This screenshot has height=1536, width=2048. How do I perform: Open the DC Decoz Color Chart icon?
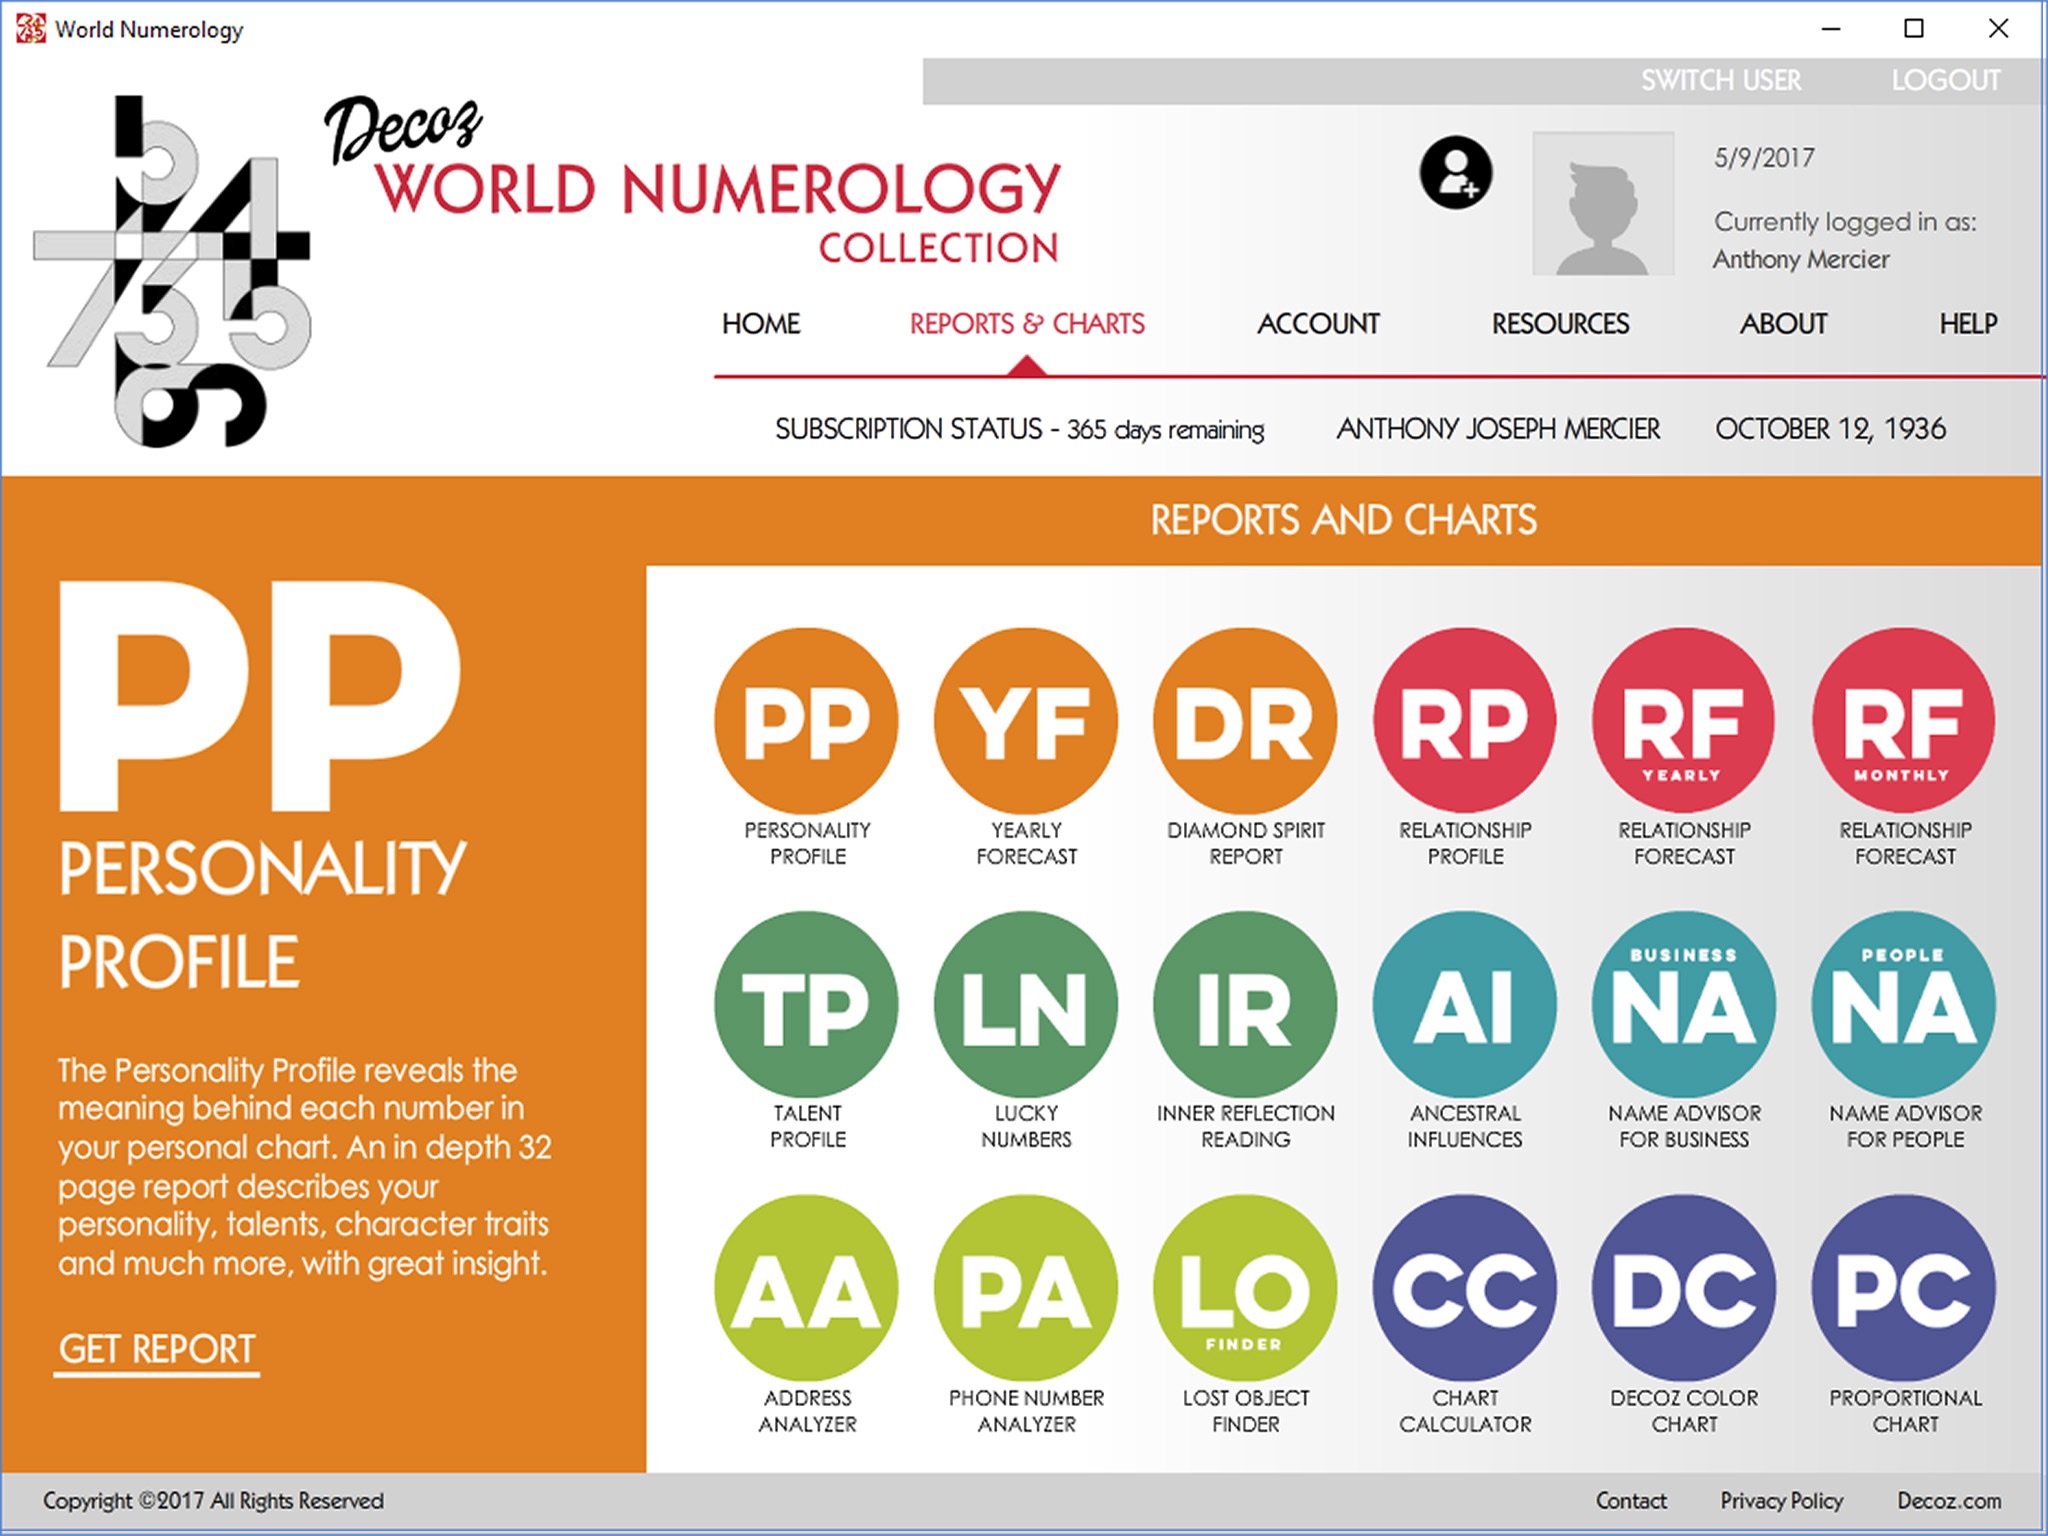(1684, 1288)
